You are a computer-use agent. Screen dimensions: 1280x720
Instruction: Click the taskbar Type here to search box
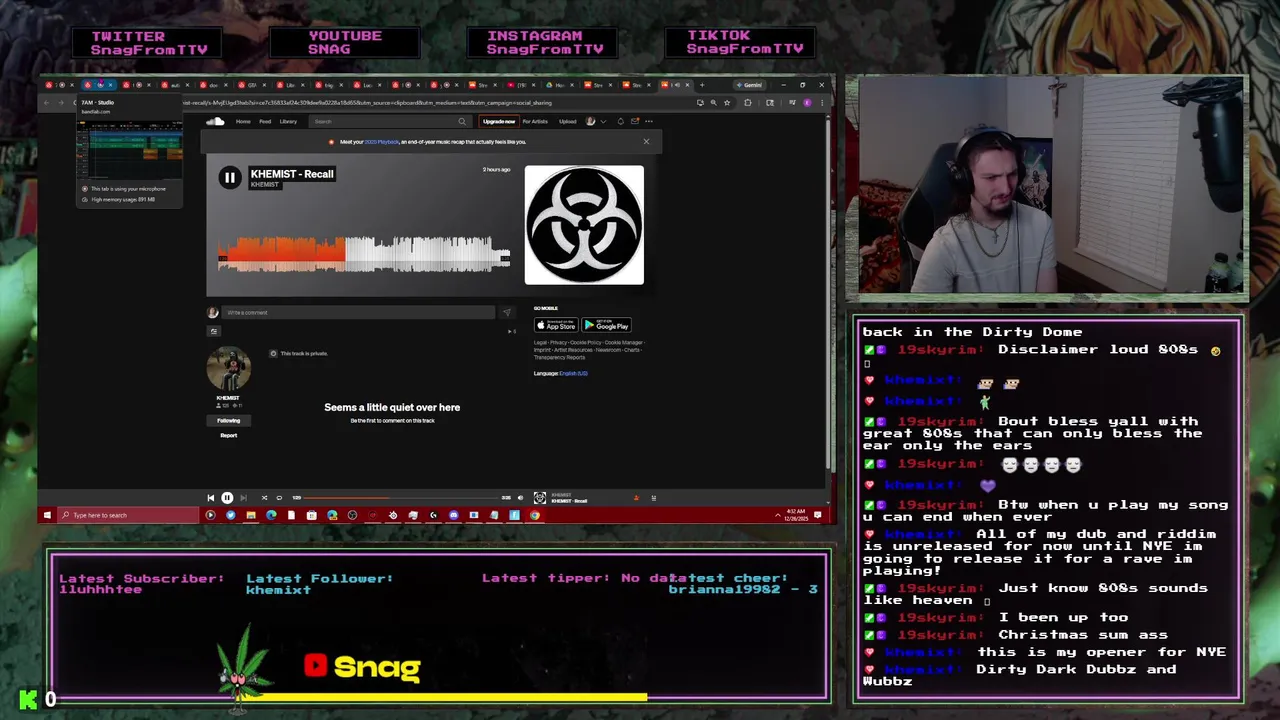[x=130, y=515]
